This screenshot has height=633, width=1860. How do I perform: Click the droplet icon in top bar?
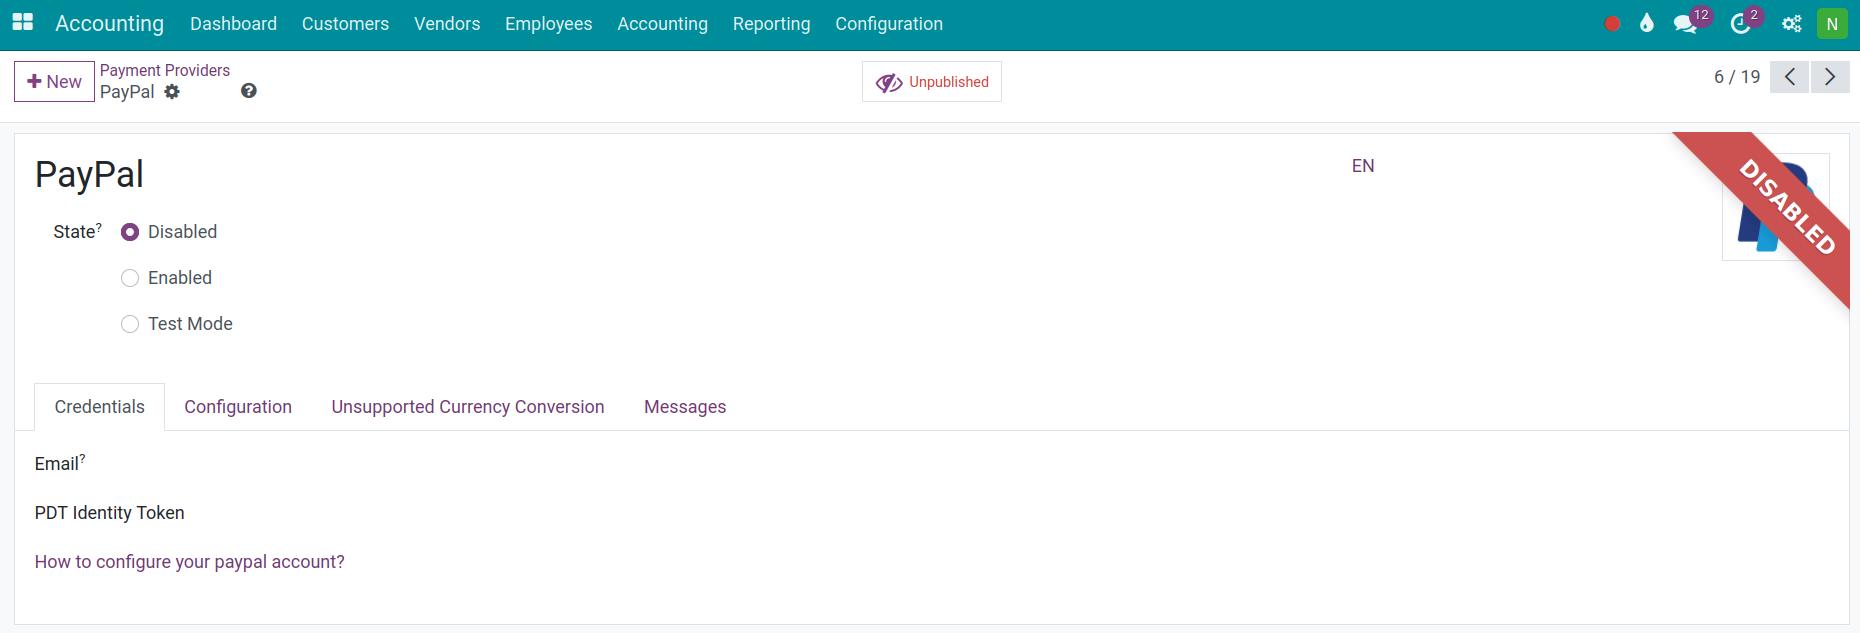(1647, 23)
